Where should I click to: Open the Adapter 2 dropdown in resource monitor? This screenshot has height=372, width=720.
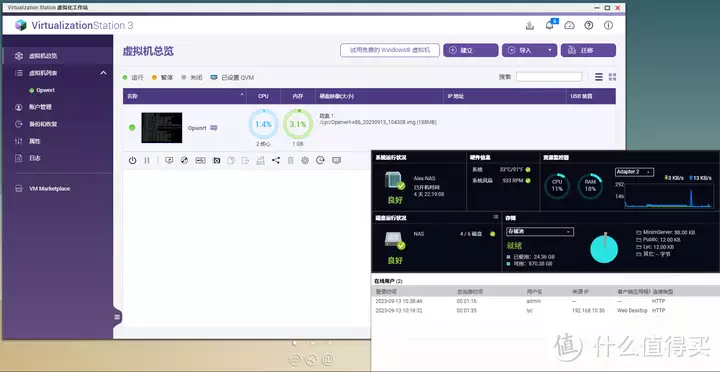point(634,172)
